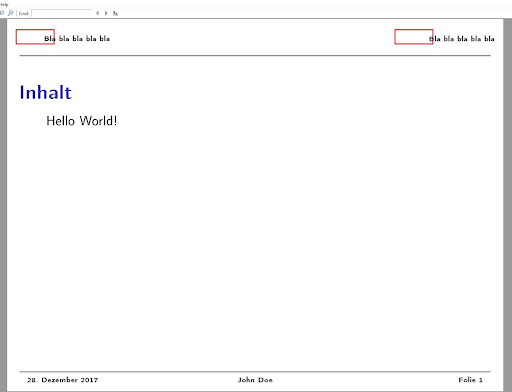Click the Find next arrow
The width and height of the screenshot is (512, 392).
pos(106,13)
